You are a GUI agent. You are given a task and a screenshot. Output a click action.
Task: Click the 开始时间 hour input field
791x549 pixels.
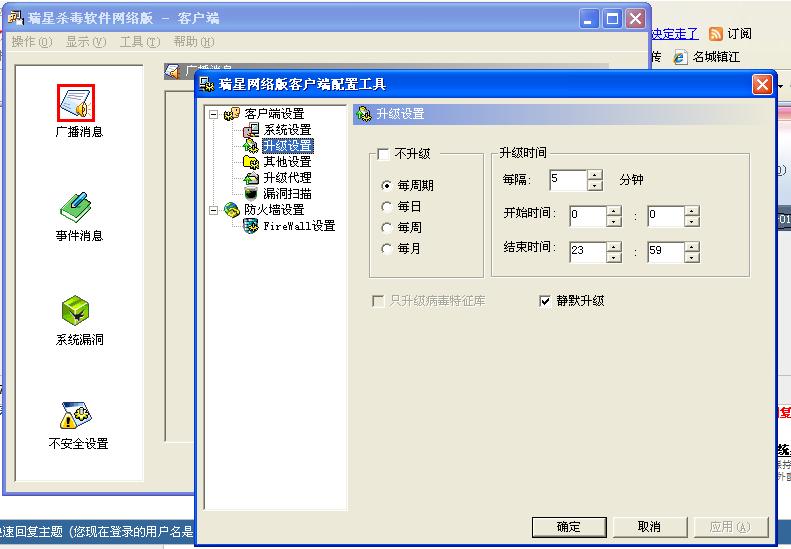pyautogui.click(x=587, y=216)
